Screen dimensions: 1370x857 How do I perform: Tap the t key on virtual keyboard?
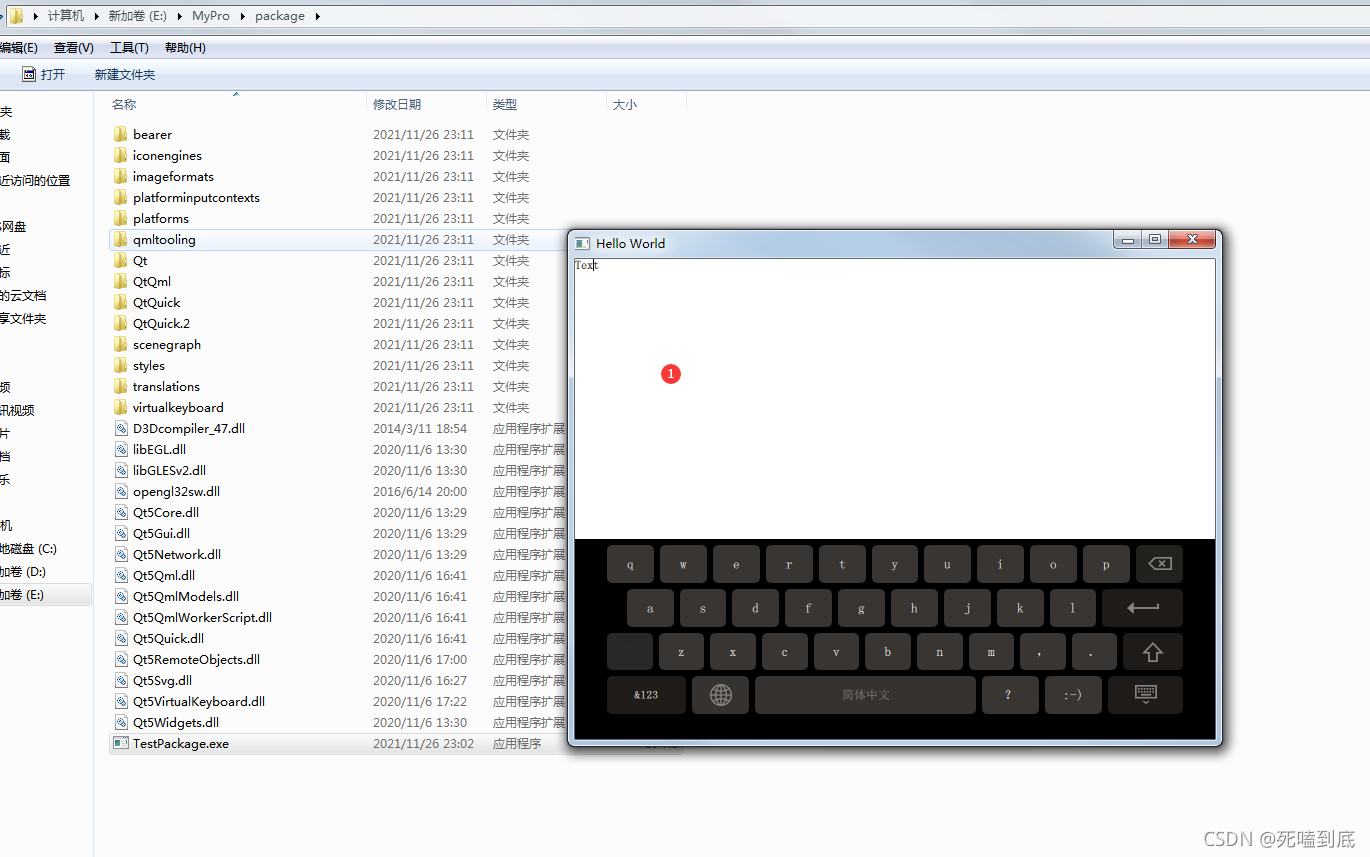point(842,564)
